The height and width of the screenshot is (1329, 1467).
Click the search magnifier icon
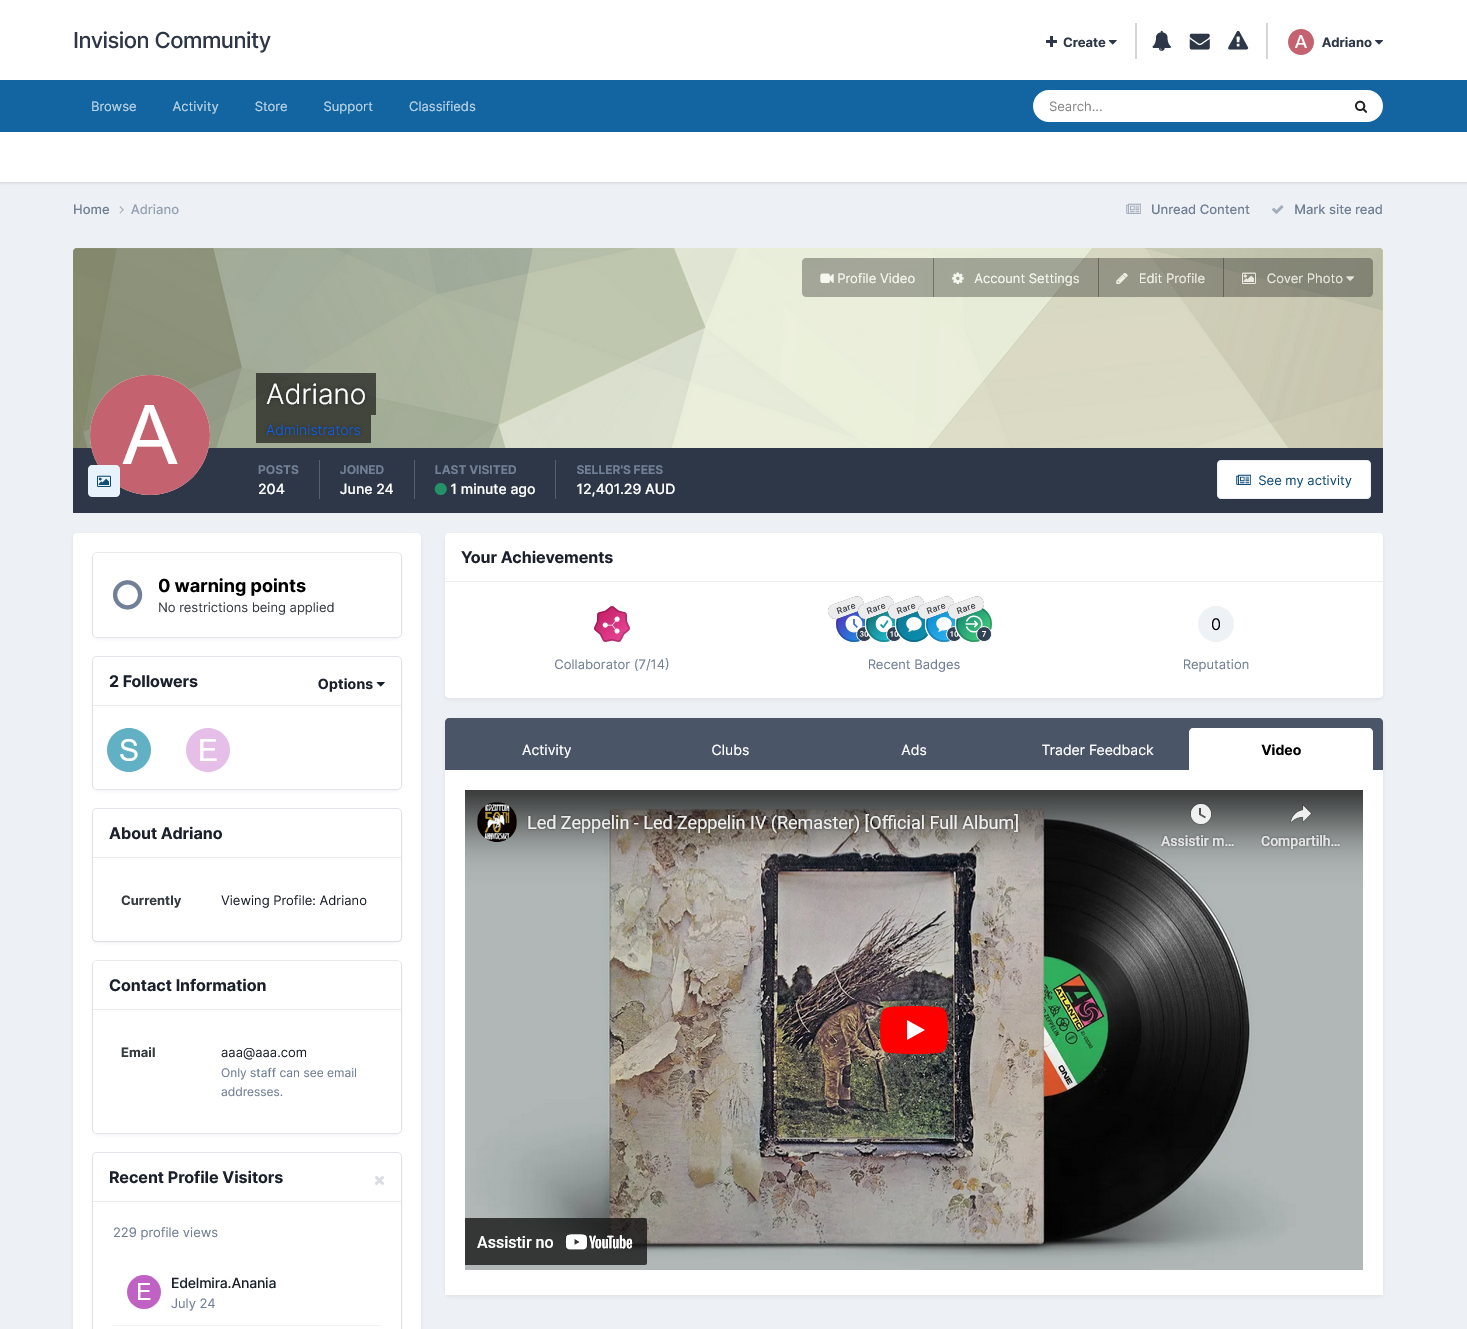coord(1360,107)
